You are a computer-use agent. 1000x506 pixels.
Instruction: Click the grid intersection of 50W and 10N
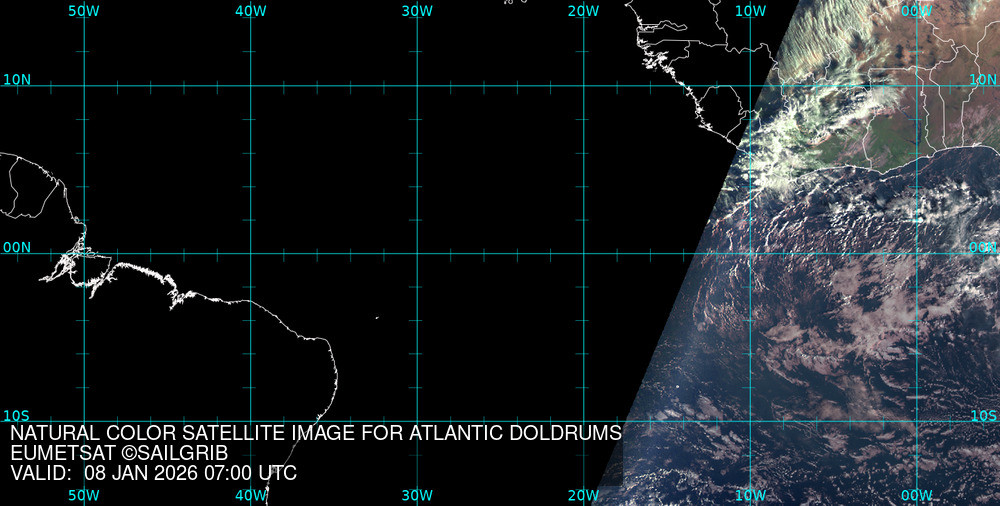84,85
